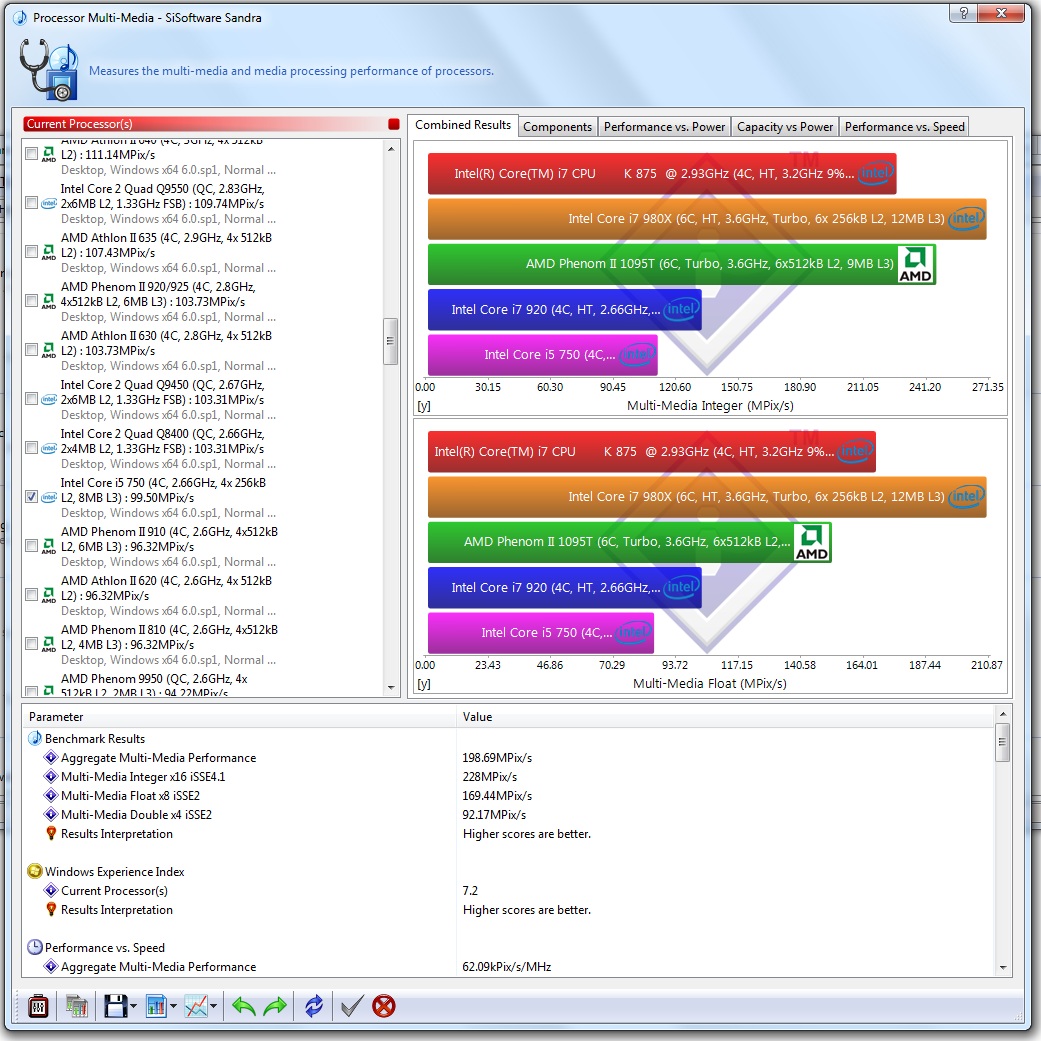
Task: Click the Value column header
Action: [726, 716]
